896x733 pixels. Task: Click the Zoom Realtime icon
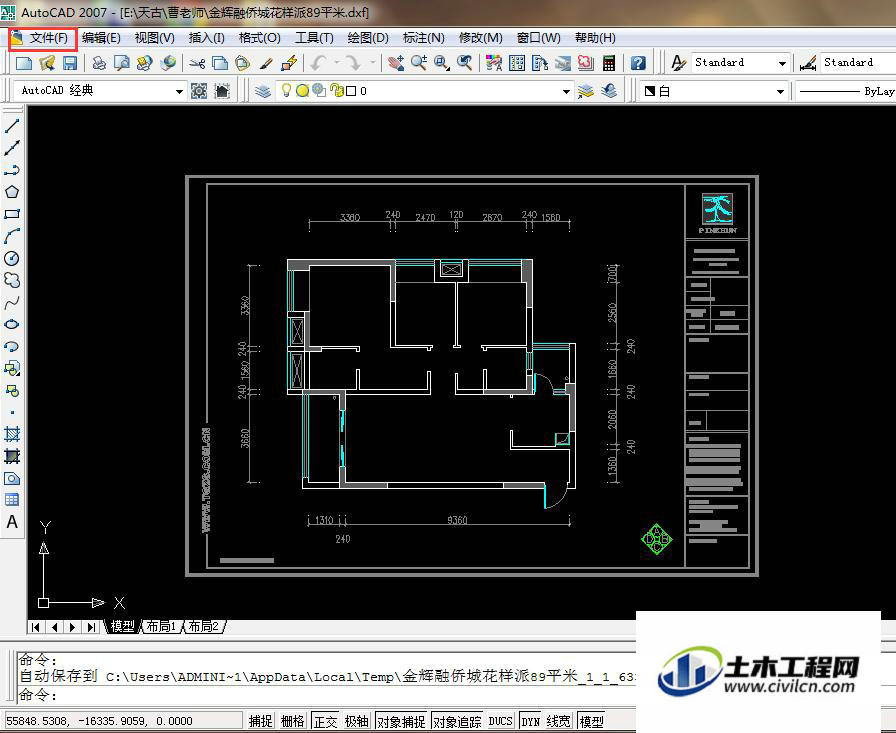[419, 63]
